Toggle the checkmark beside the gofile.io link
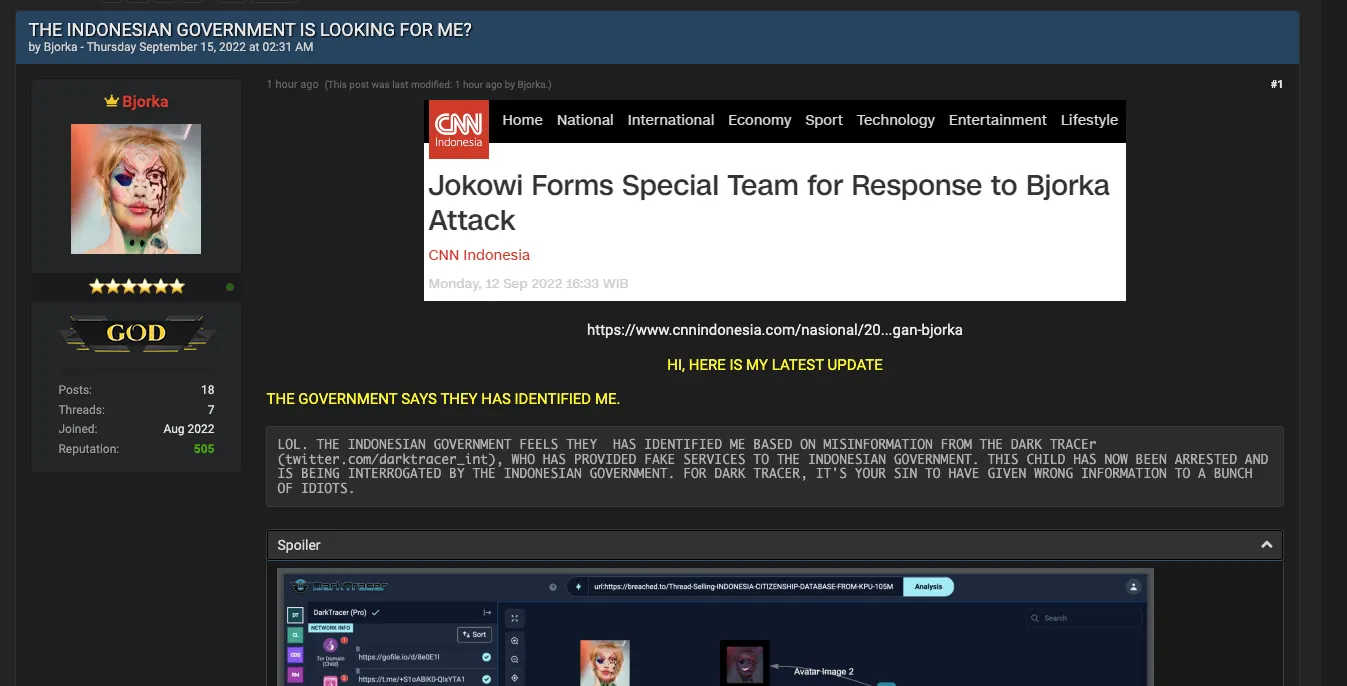 (x=486, y=657)
